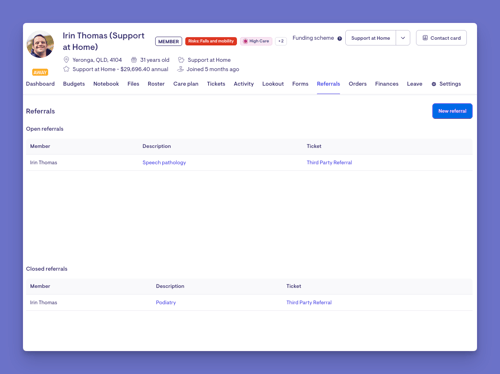The image size is (500, 374).
Task: Click the Risks: Falls and mobility tag
Action: (211, 41)
